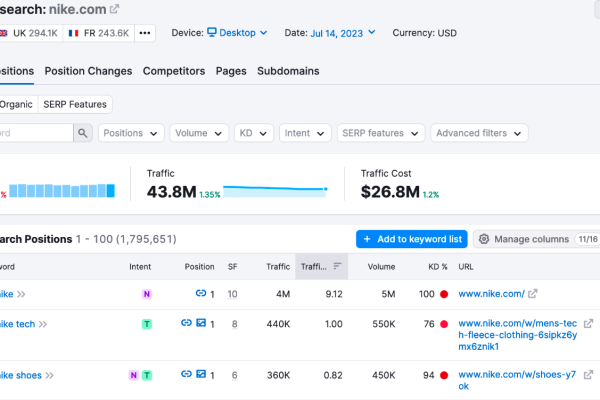Open the SERP features filter dropdown

381,133
